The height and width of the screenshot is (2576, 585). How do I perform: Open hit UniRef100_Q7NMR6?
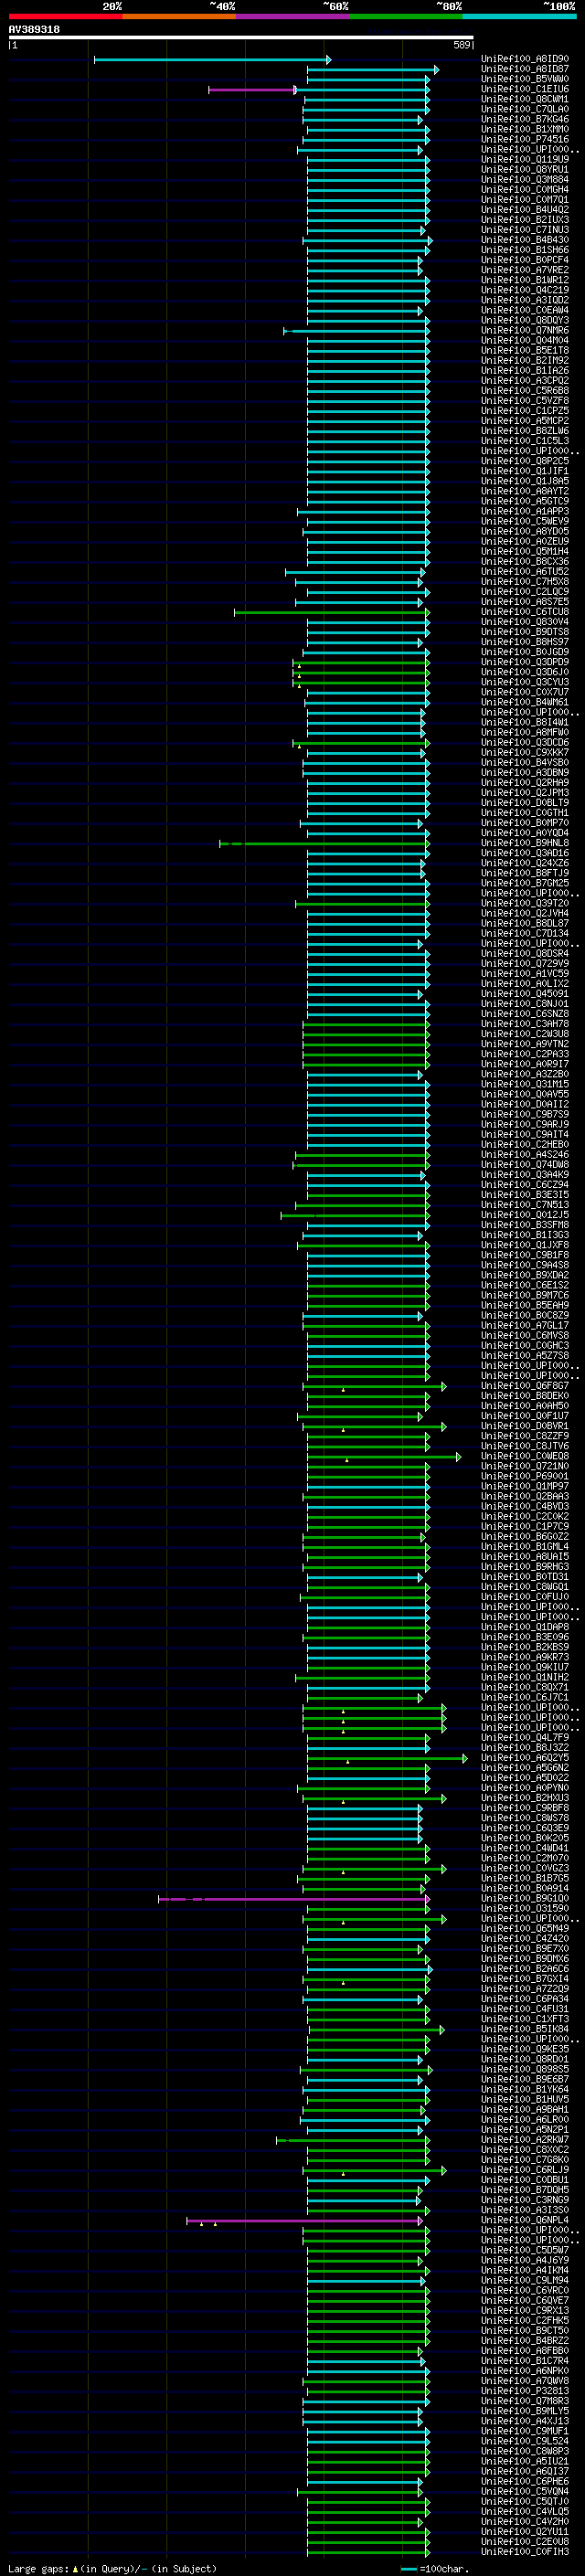pyautogui.click(x=525, y=330)
